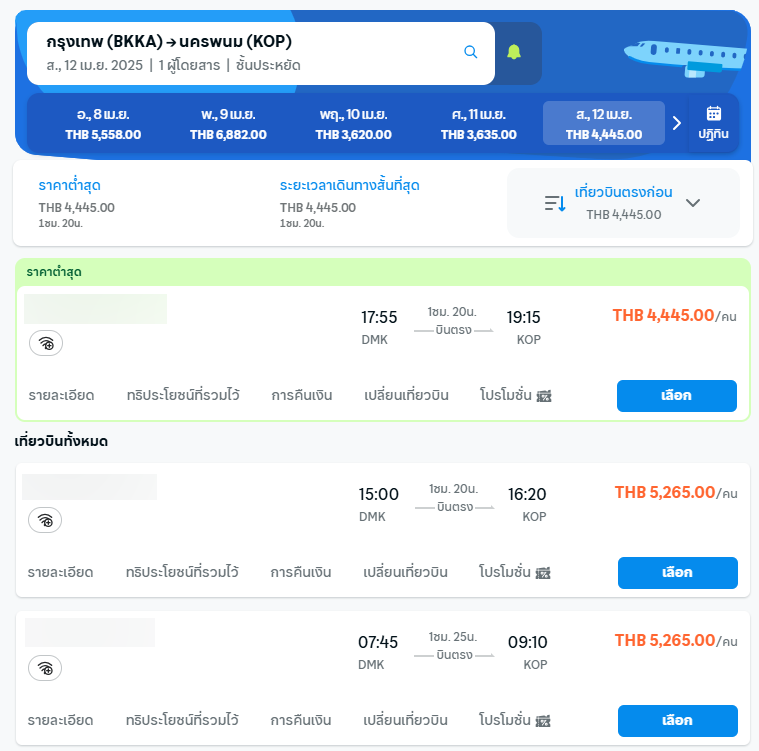
Task: Click WiFi icon on 17:55 flight
Action: click(x=46, y=343)
